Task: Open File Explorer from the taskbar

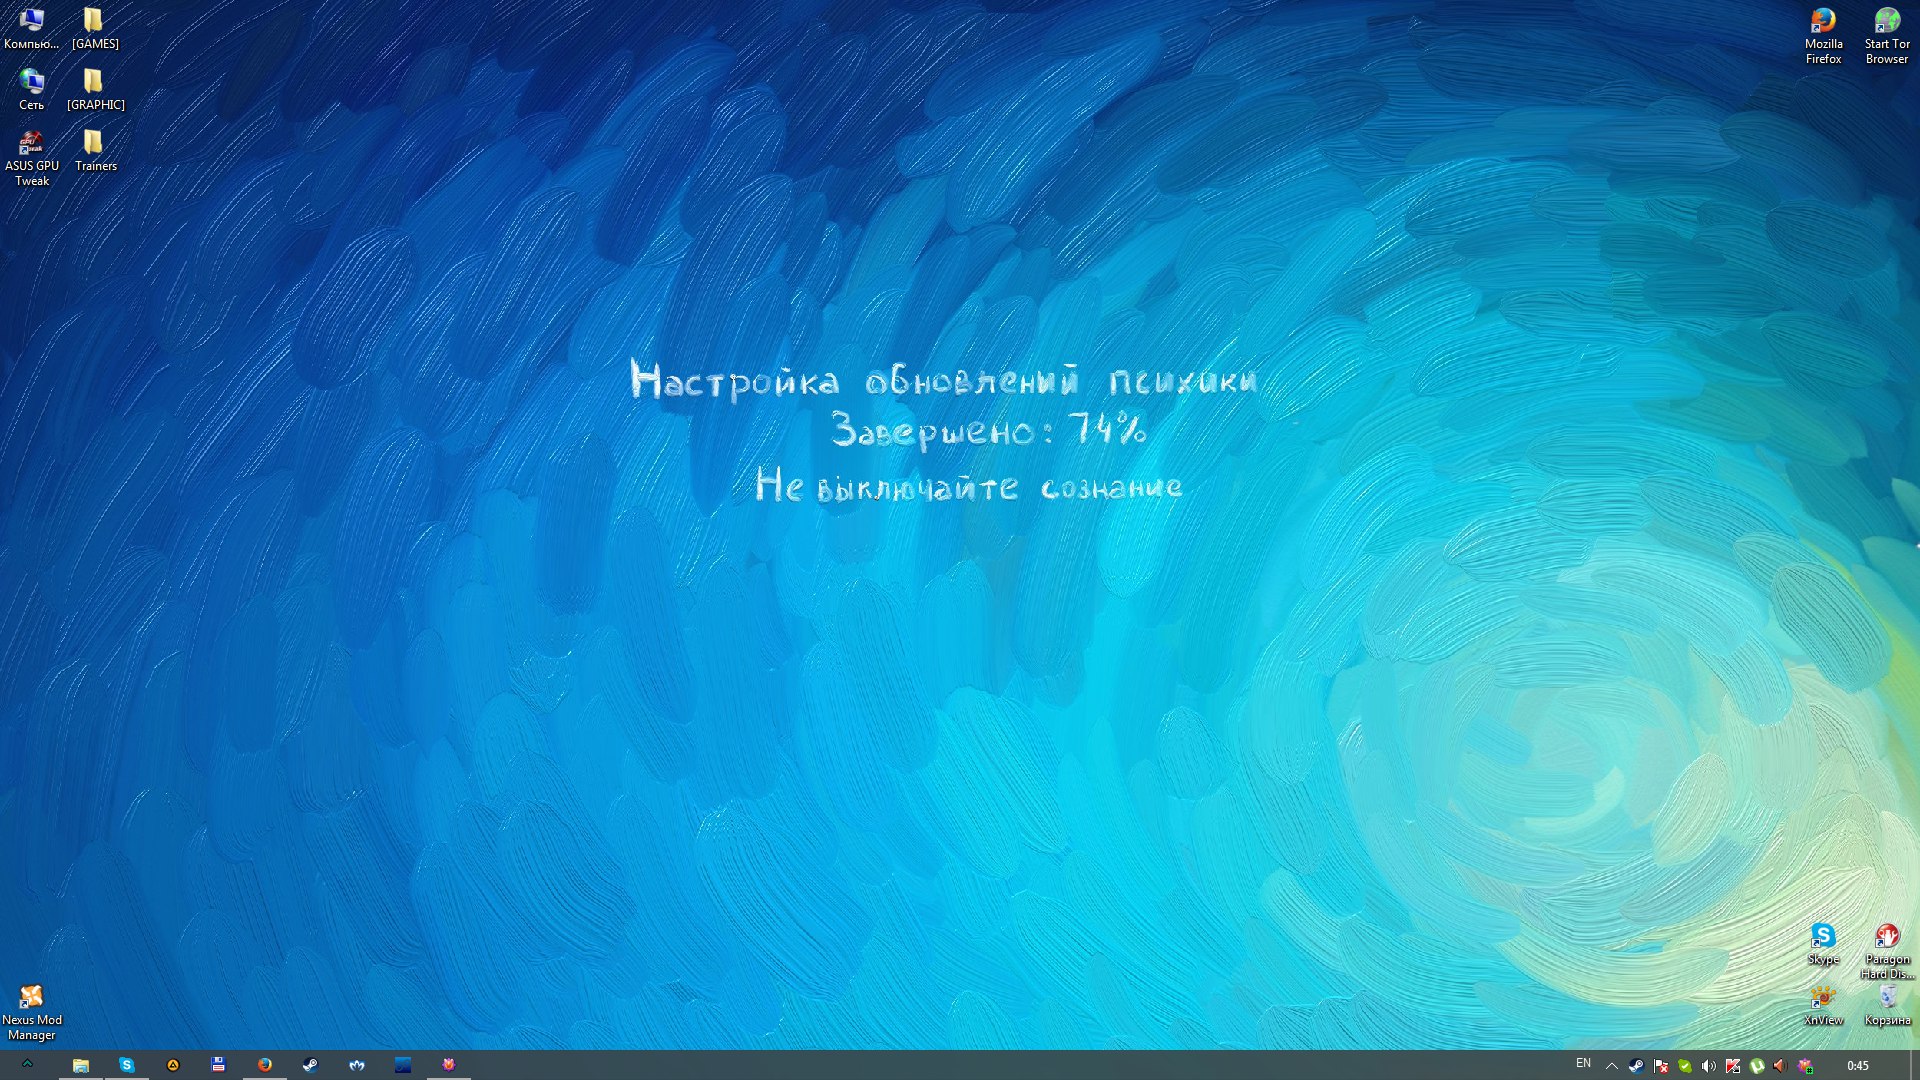Action: coord(81,1065)
